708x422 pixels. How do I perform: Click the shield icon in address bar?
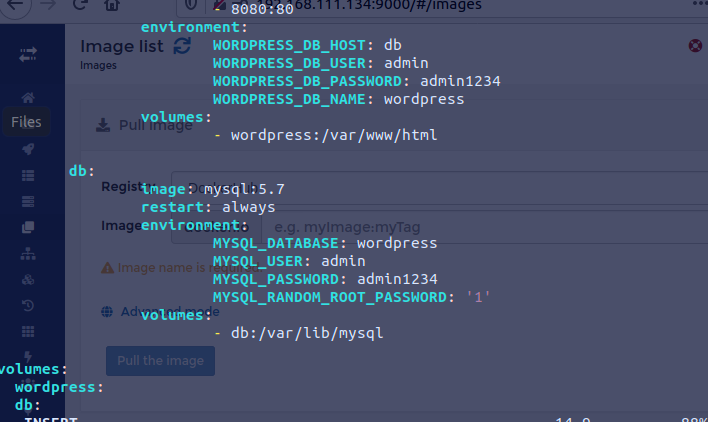tap(191, 5)
